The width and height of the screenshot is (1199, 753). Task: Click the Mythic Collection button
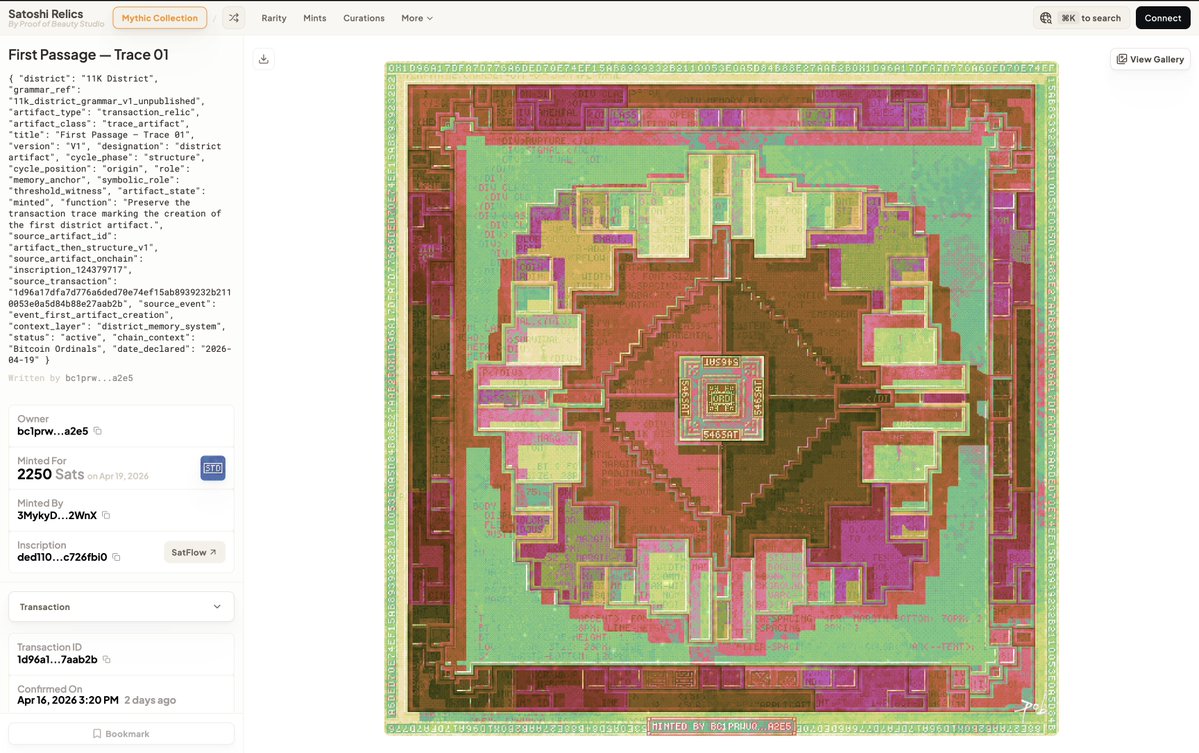pyautogui.click(x=160, y=18)
